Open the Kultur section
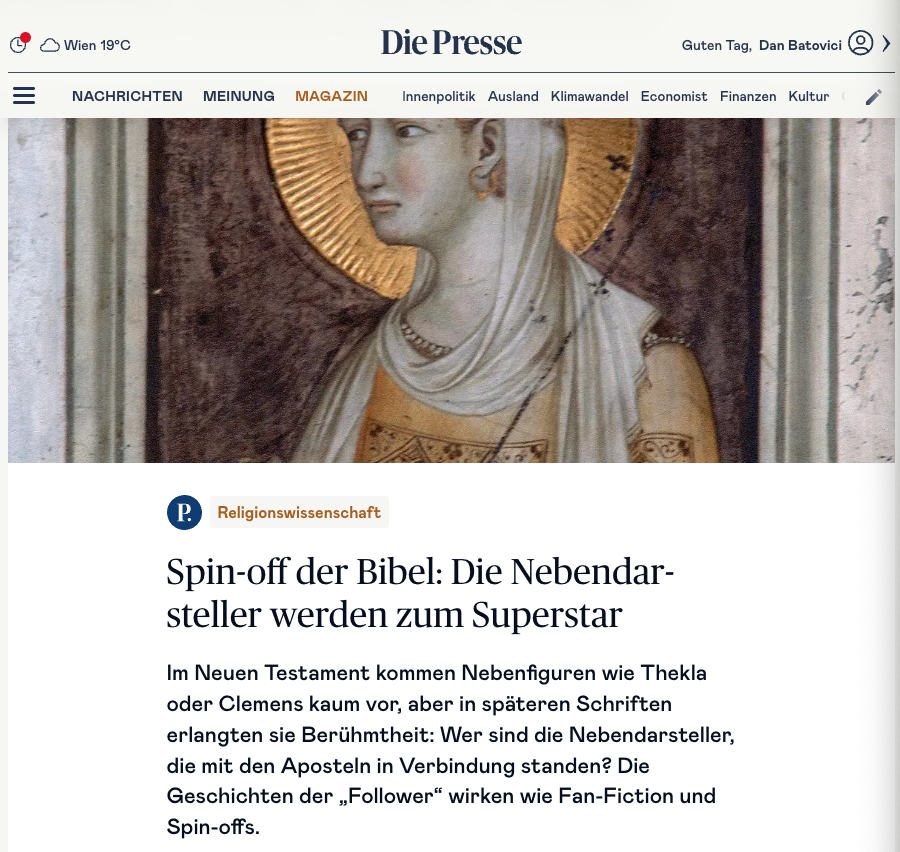The height and width of the screenshot is (852, 900). pos(809,96)
